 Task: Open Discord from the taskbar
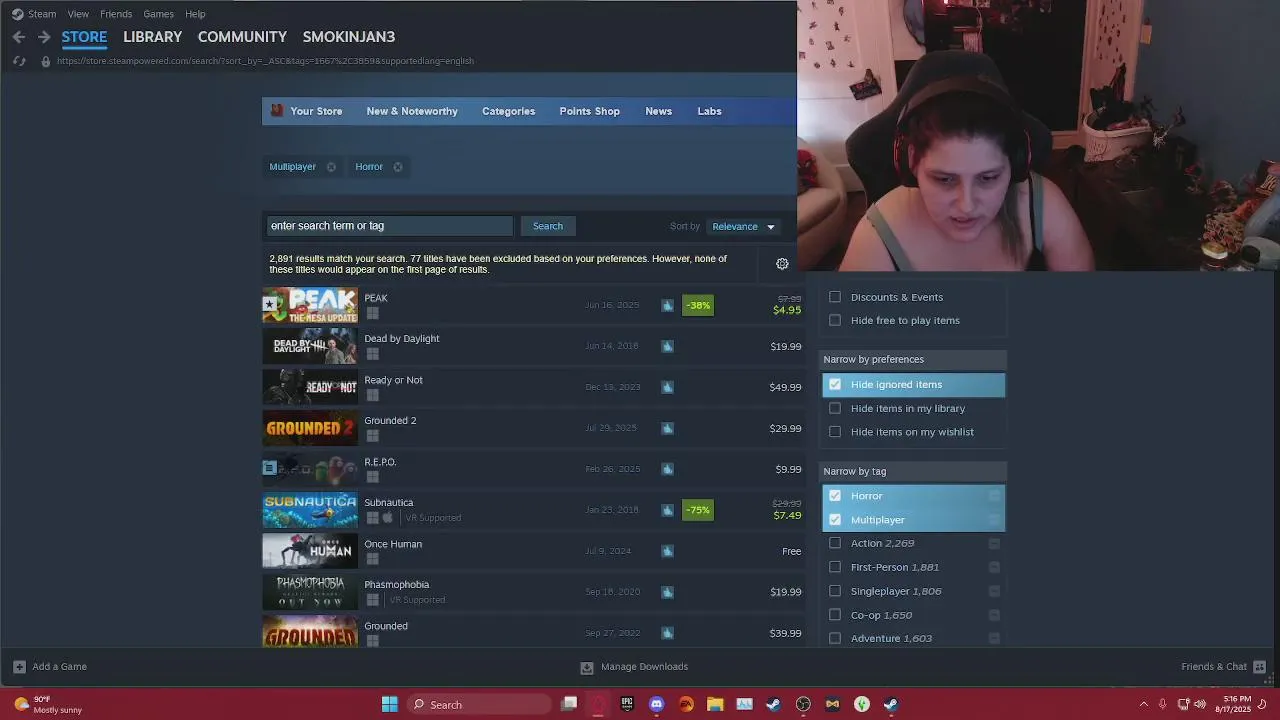click(656, 704)
